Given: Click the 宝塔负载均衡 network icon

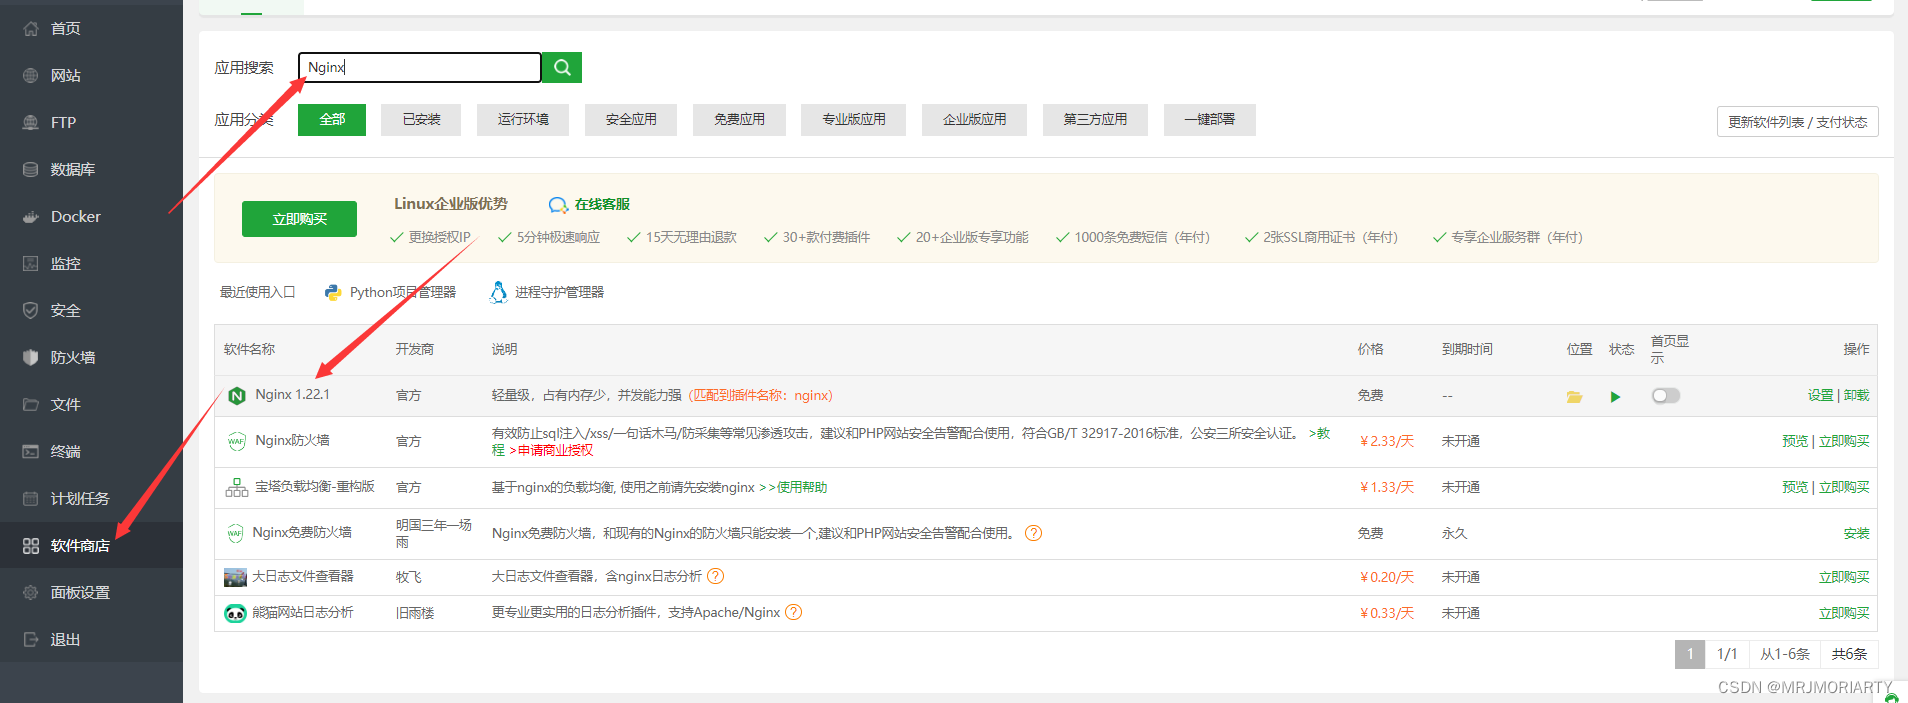Looking at the screenshot, I should click(x=237, y=488).
